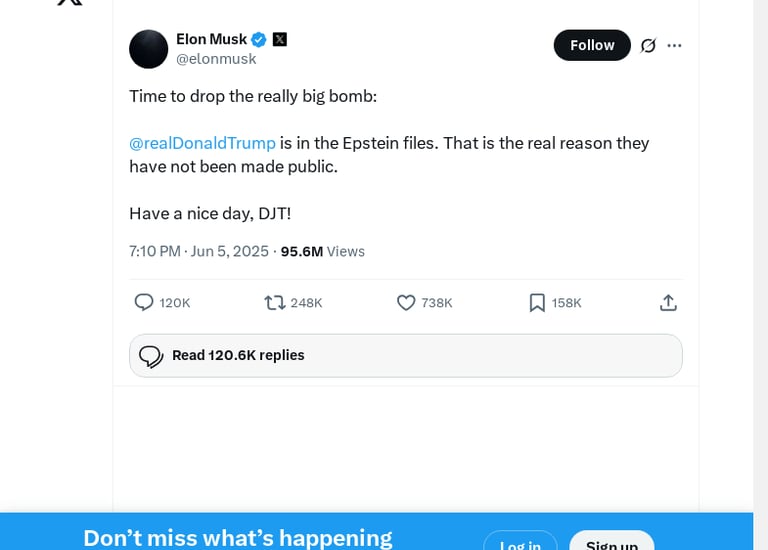Open the three-dot More options menu
This screenshot has height=550, width=768.
coord(674,45)
